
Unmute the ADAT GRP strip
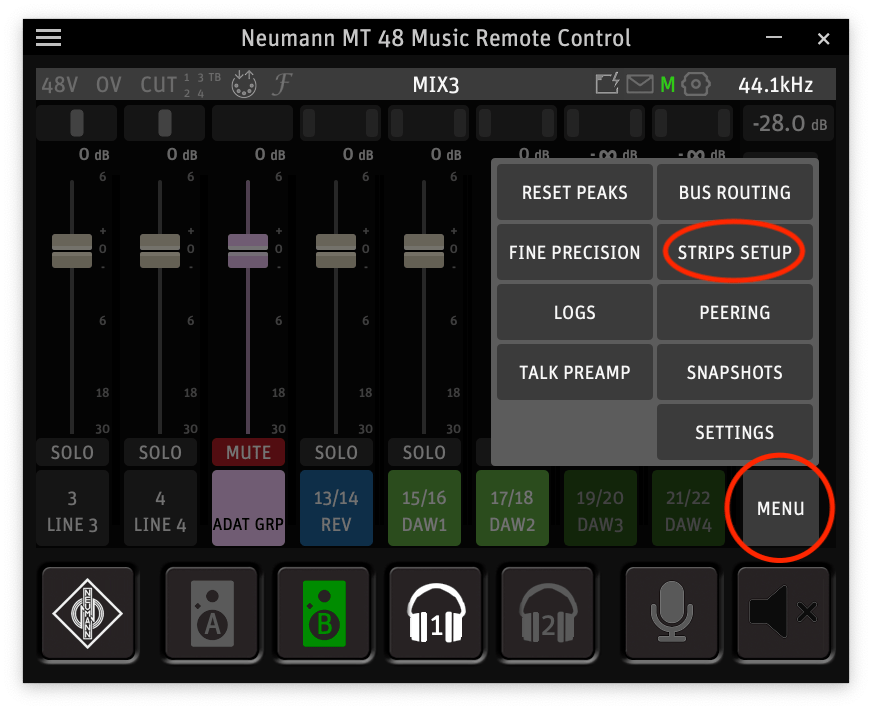tap(248, 452)
